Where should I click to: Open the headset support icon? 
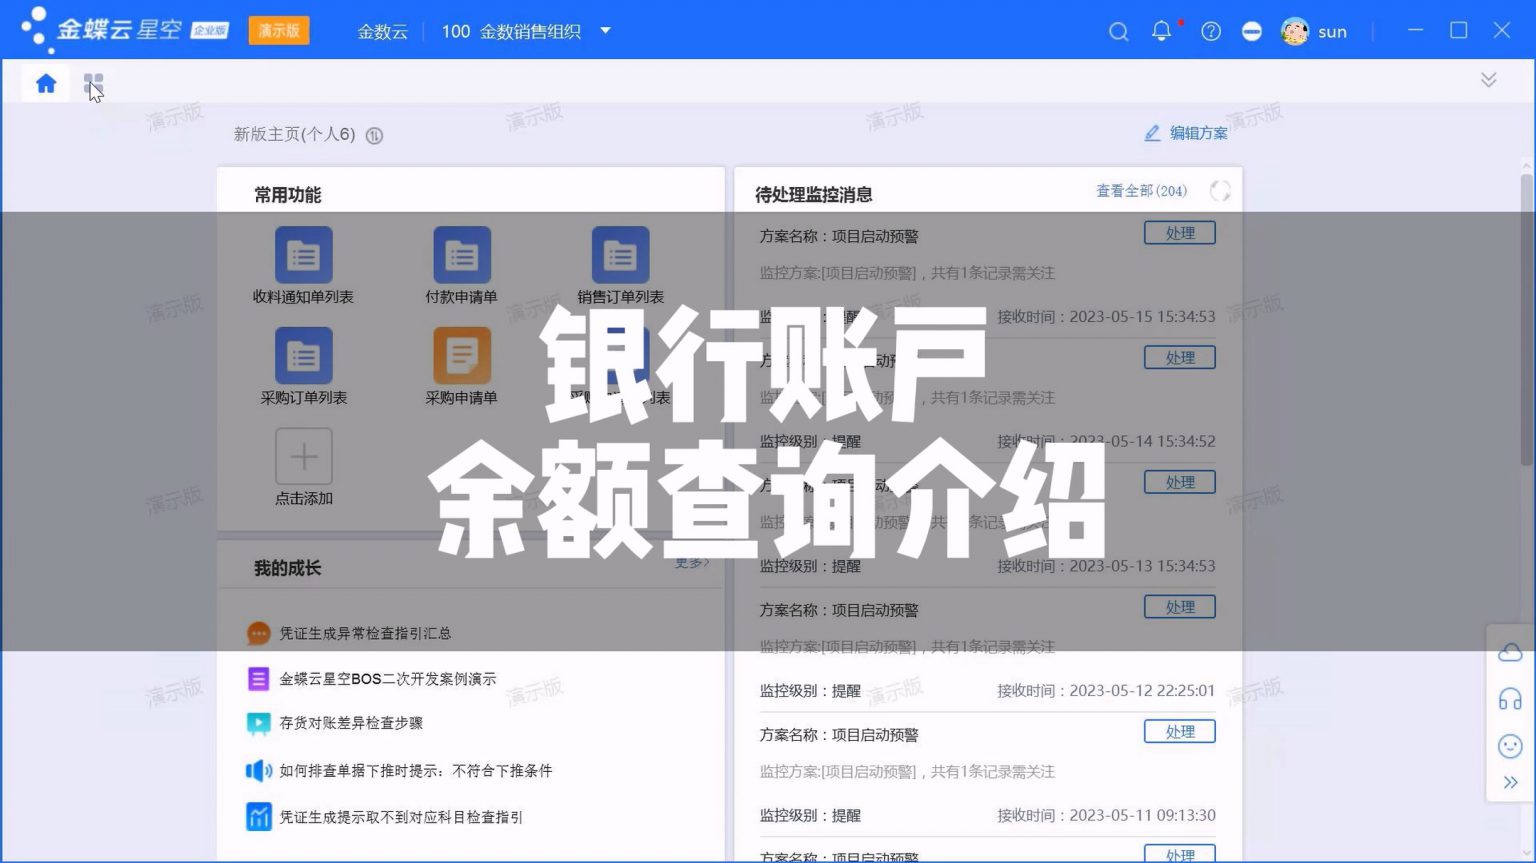point(1510,699)
